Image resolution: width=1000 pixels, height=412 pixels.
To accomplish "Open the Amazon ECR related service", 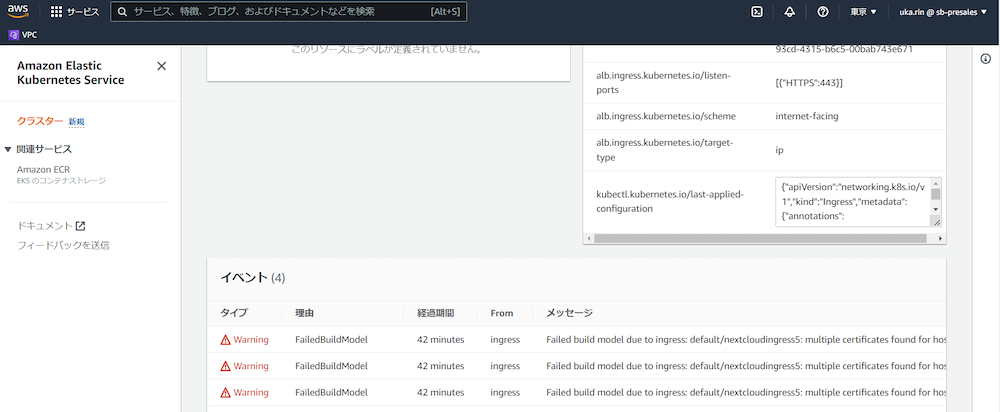I will point(43,169).
